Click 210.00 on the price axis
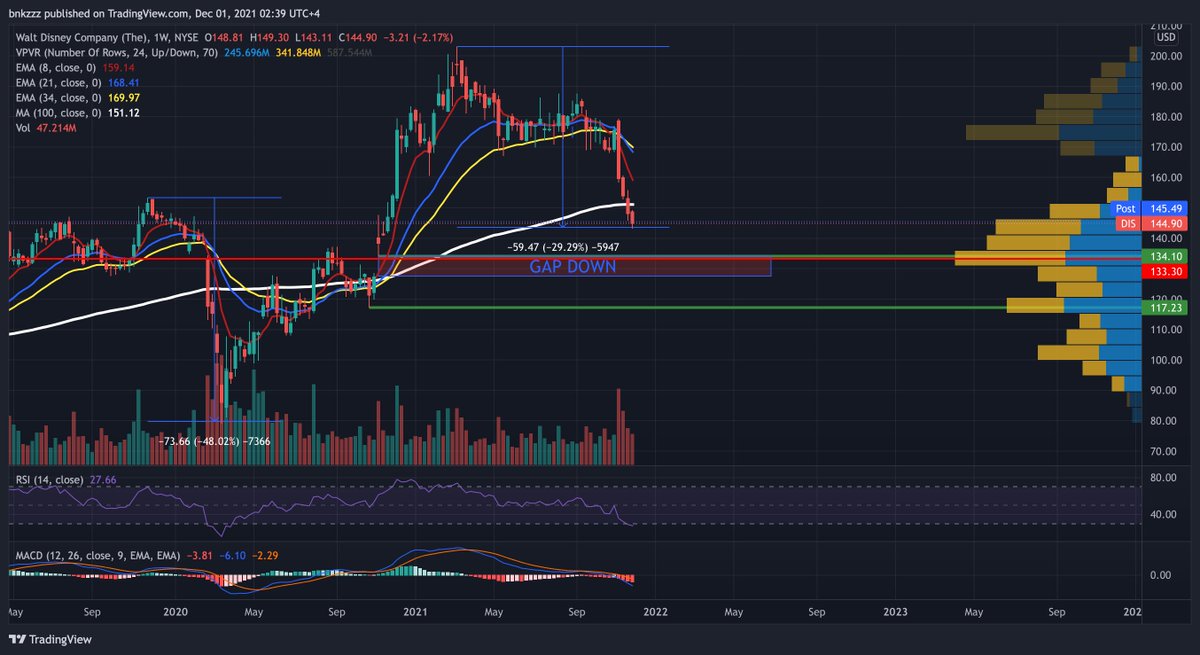This screenshot has height=655, width=1200. pos(1166,26)
